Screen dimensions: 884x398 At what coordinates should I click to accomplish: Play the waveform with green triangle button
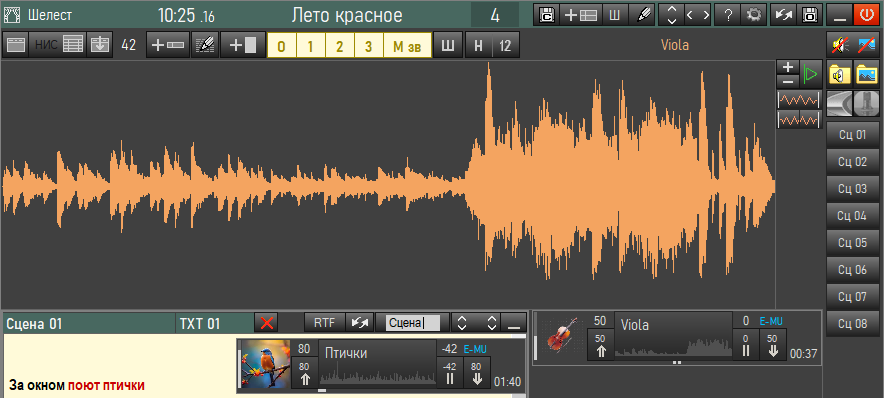coord(810,74)
